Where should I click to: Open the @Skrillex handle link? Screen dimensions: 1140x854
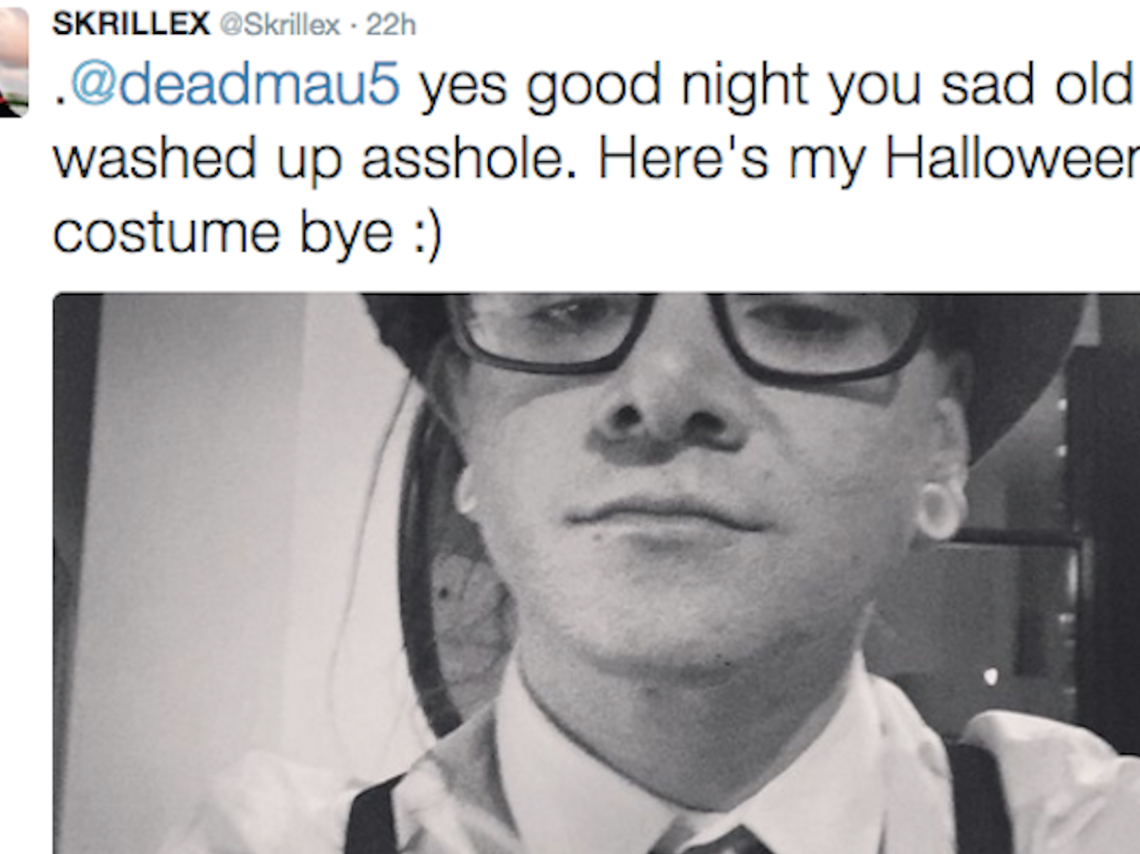click(279, 25)
